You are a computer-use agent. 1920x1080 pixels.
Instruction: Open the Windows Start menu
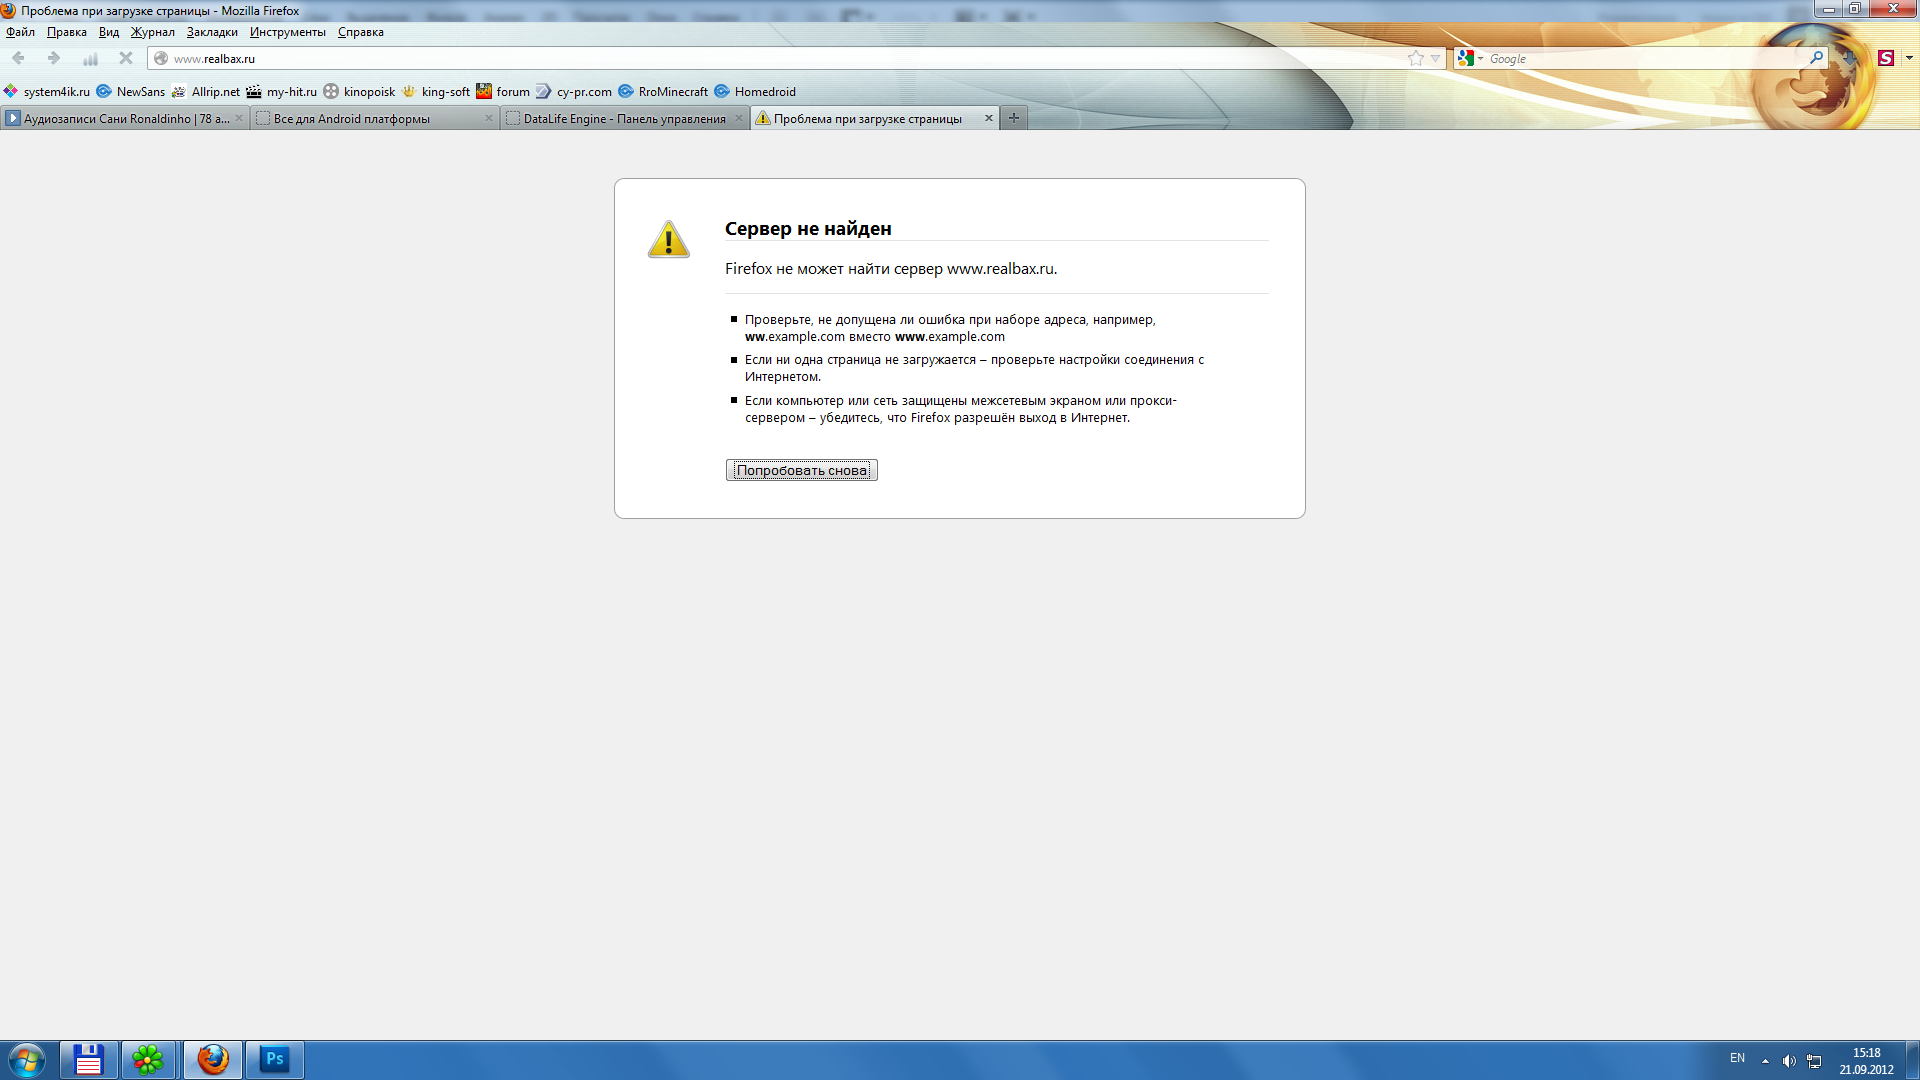click(x=26, y=1060)
